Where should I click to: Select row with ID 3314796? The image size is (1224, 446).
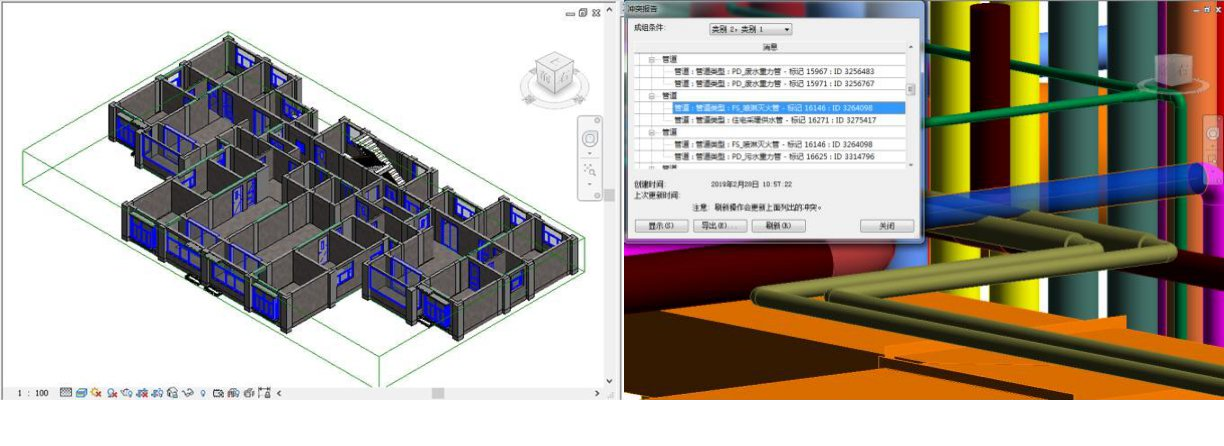[774, 157]
